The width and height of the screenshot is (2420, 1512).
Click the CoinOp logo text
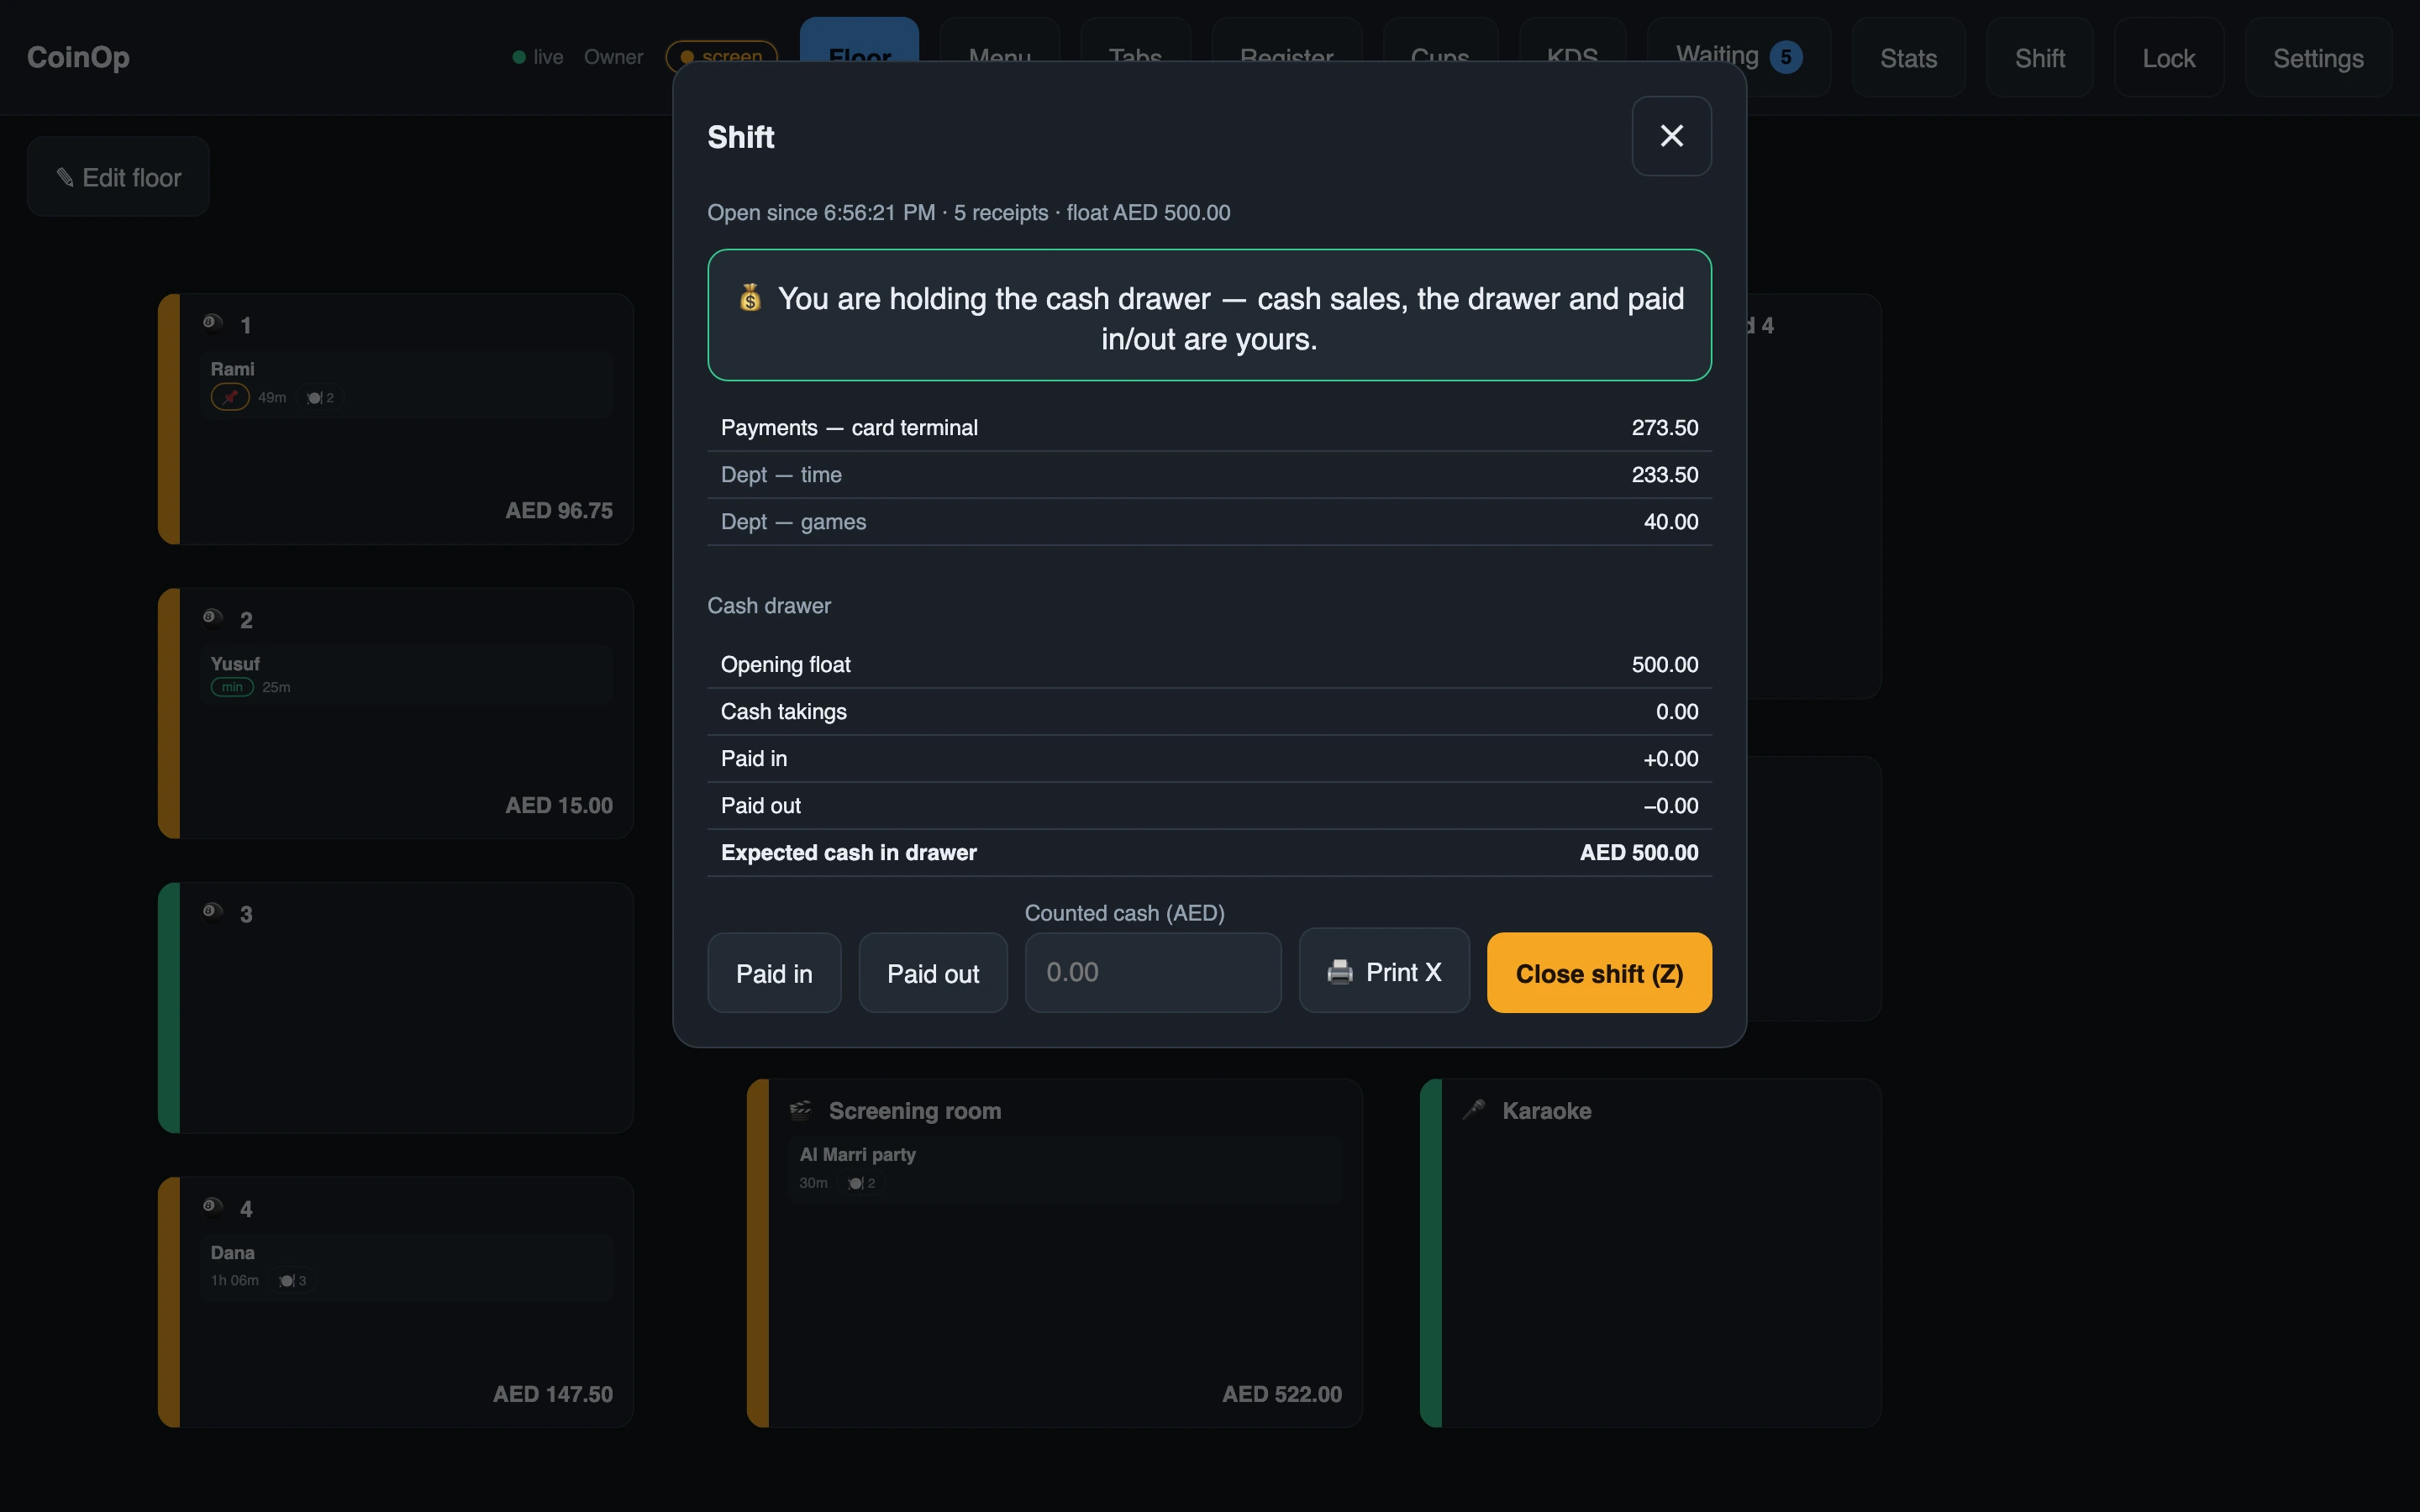click(x=78, y=57)
